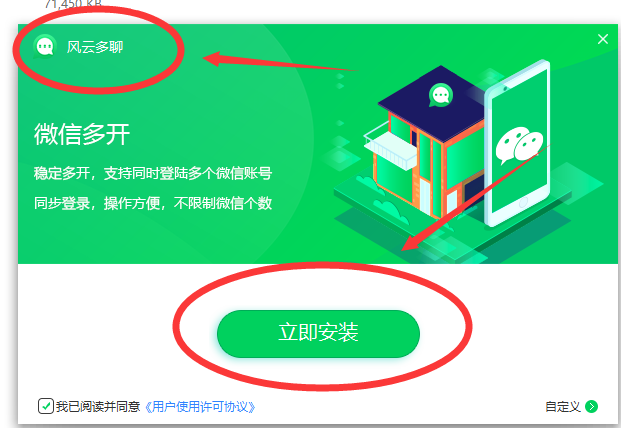Click the 同步登录 description line
This screenshot has width=621, height=428.
click(x=153, y=203)
